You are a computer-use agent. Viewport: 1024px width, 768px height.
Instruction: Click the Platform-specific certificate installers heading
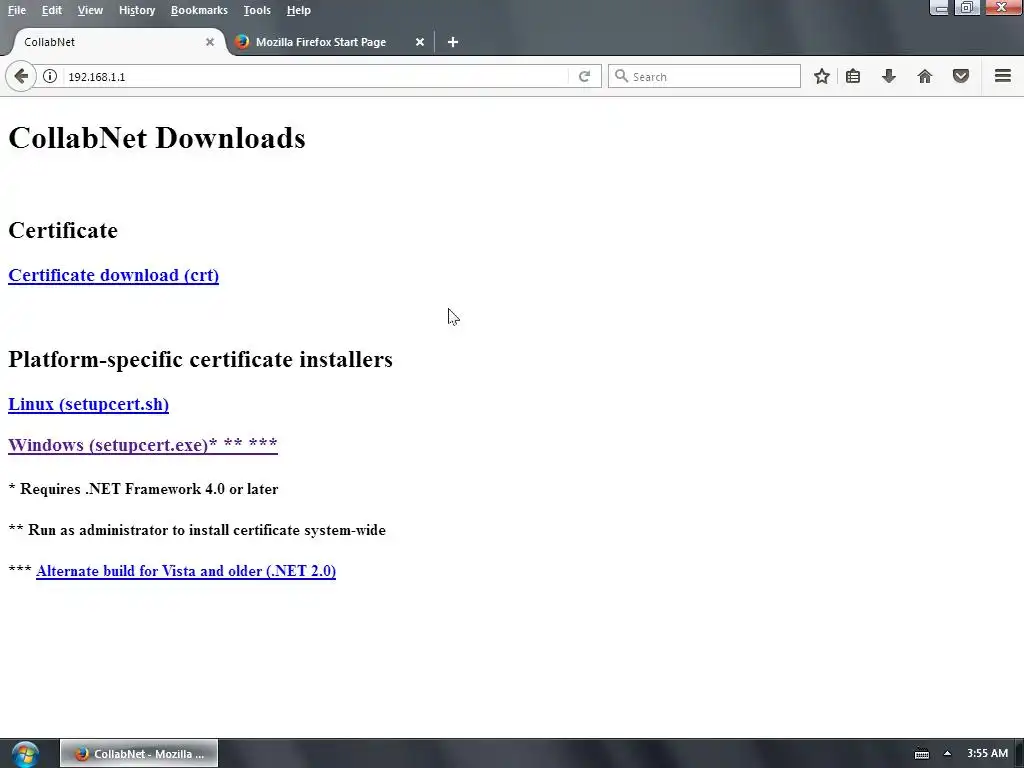coord(200,359)
